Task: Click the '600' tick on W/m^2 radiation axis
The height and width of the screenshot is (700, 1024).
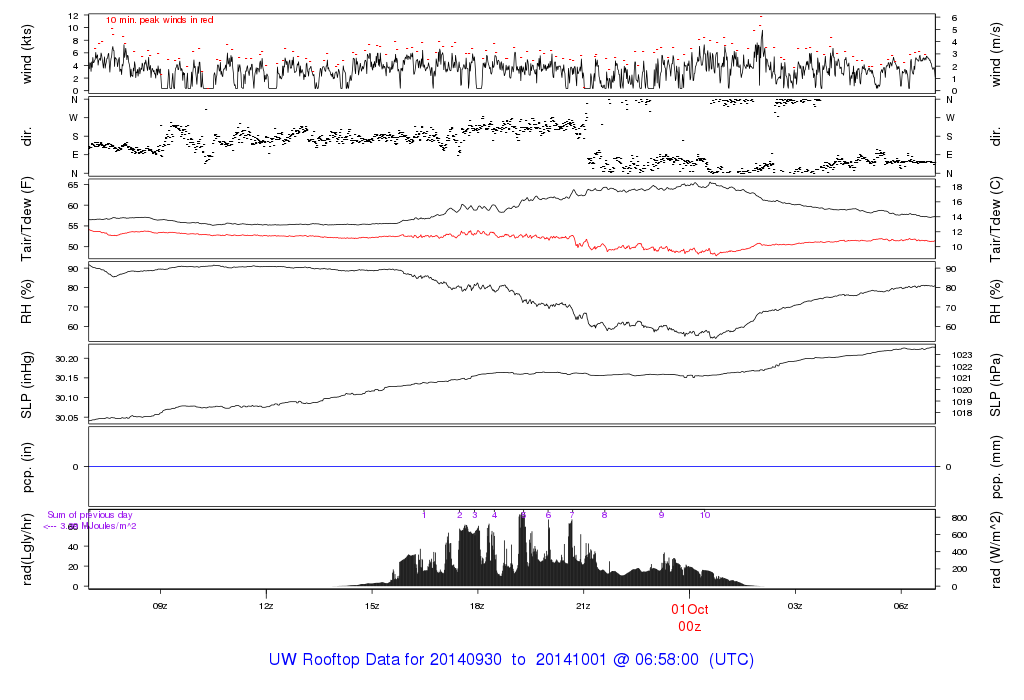Action: 959,535
